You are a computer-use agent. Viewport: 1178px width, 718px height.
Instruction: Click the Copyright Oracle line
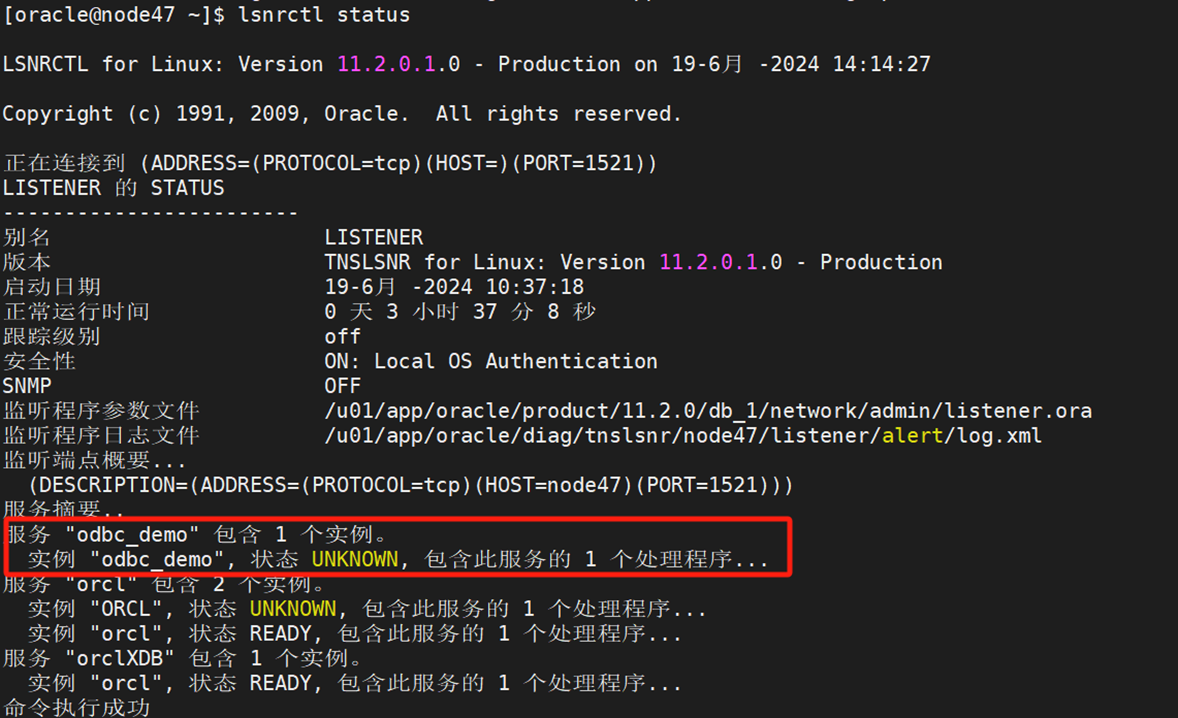pyautogui.click(x=341, y=114)
